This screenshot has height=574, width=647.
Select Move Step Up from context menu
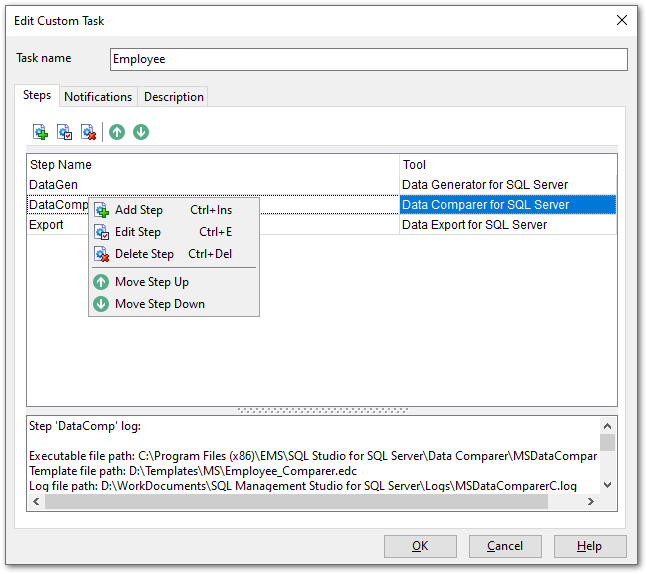(x=174, y=282)
